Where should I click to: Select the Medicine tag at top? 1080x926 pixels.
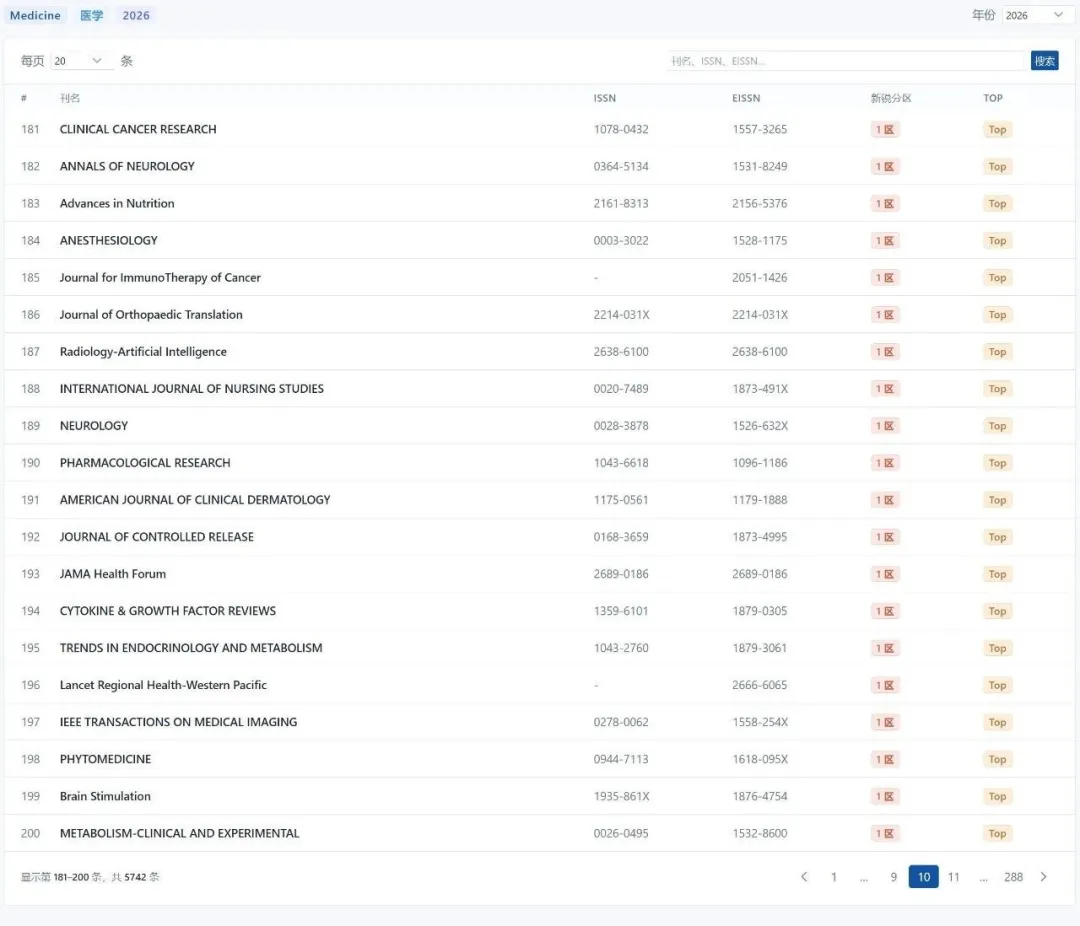coord(35,15)
